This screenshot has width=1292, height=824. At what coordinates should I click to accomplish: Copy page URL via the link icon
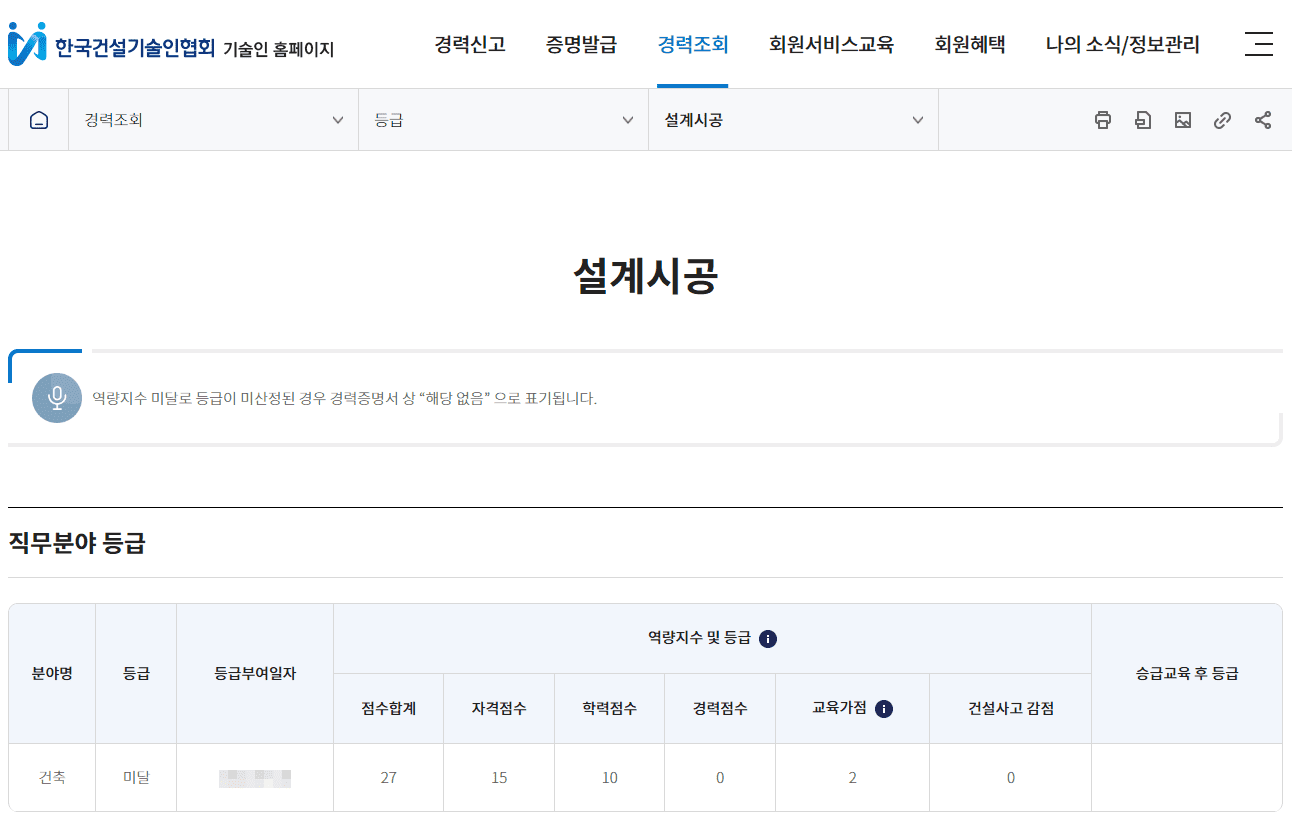click(1222, 119)
